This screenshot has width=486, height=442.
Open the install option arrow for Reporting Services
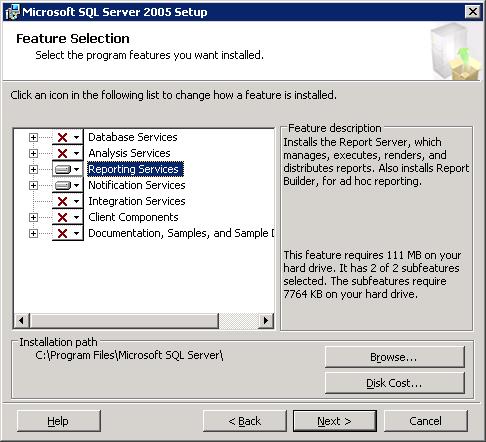pos(76,169)
